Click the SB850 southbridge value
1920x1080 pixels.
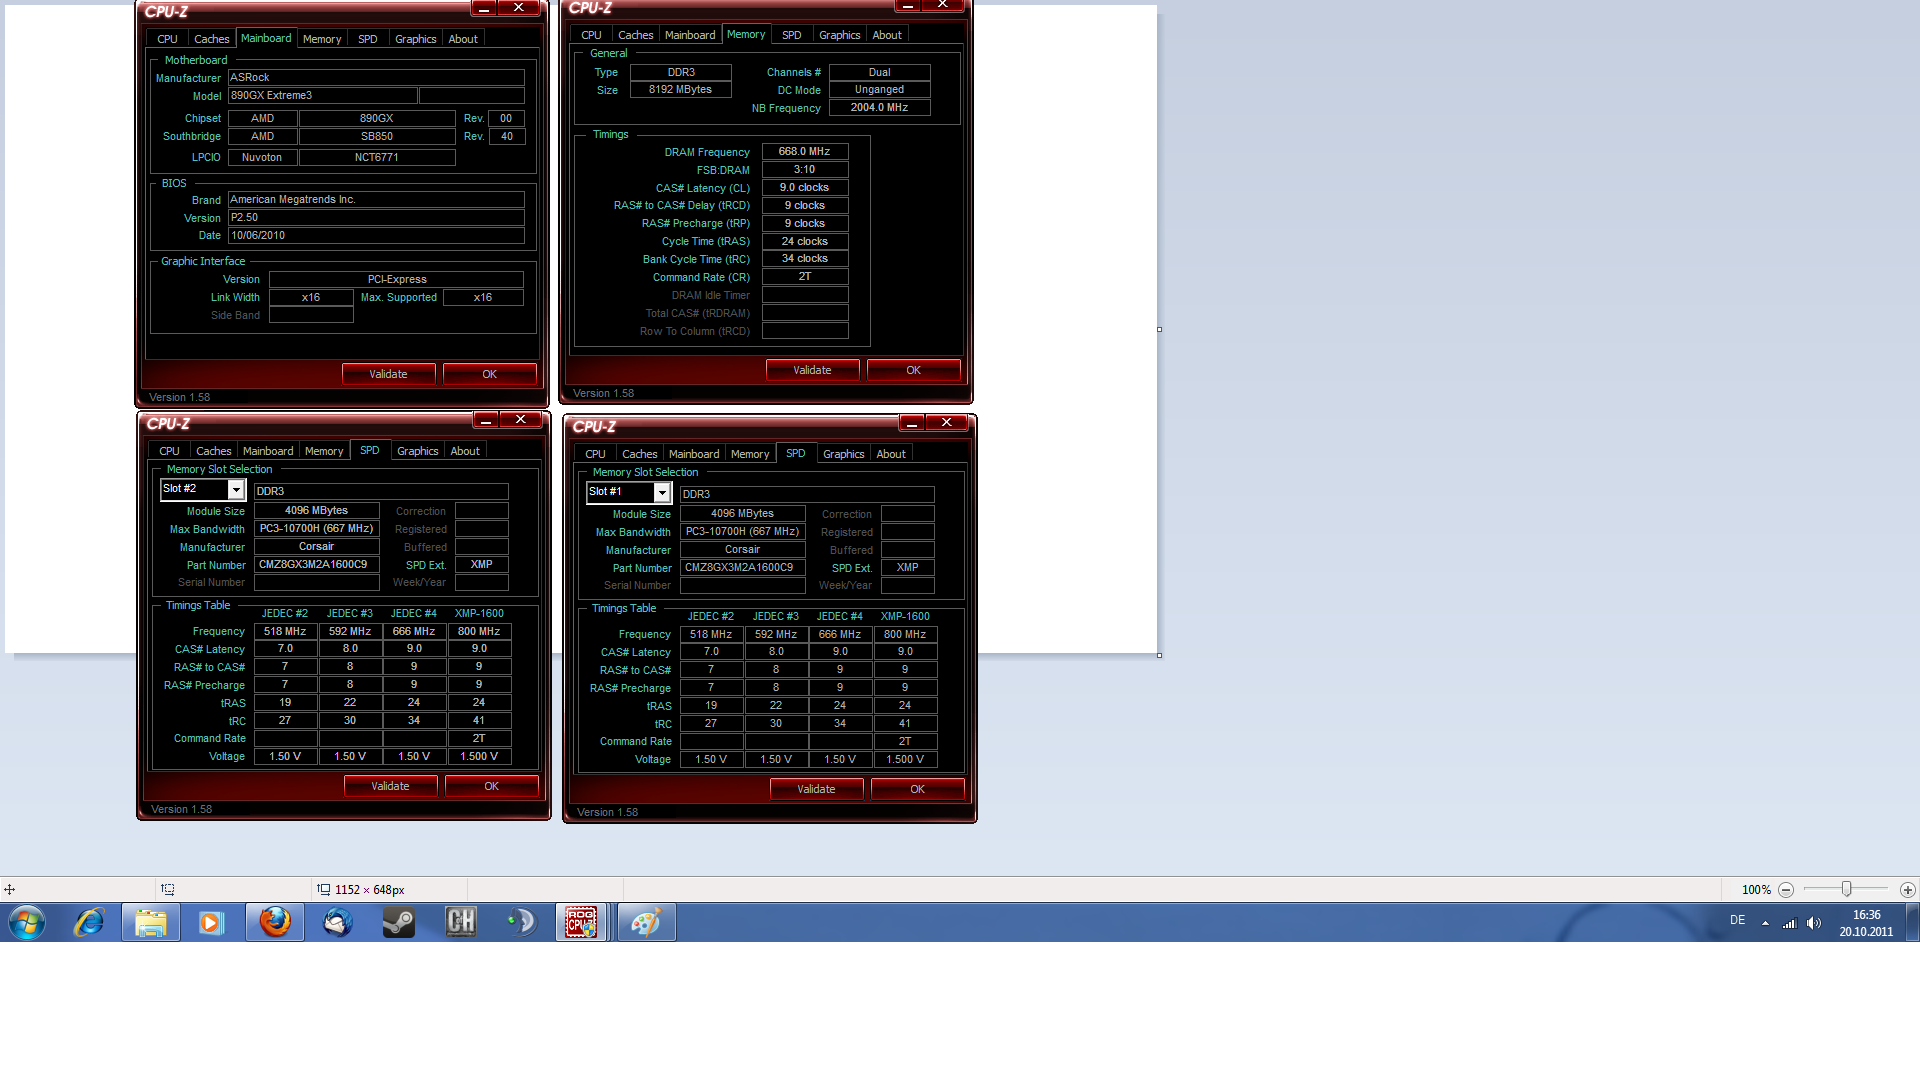pyautogui.click(x=377, y=136)
